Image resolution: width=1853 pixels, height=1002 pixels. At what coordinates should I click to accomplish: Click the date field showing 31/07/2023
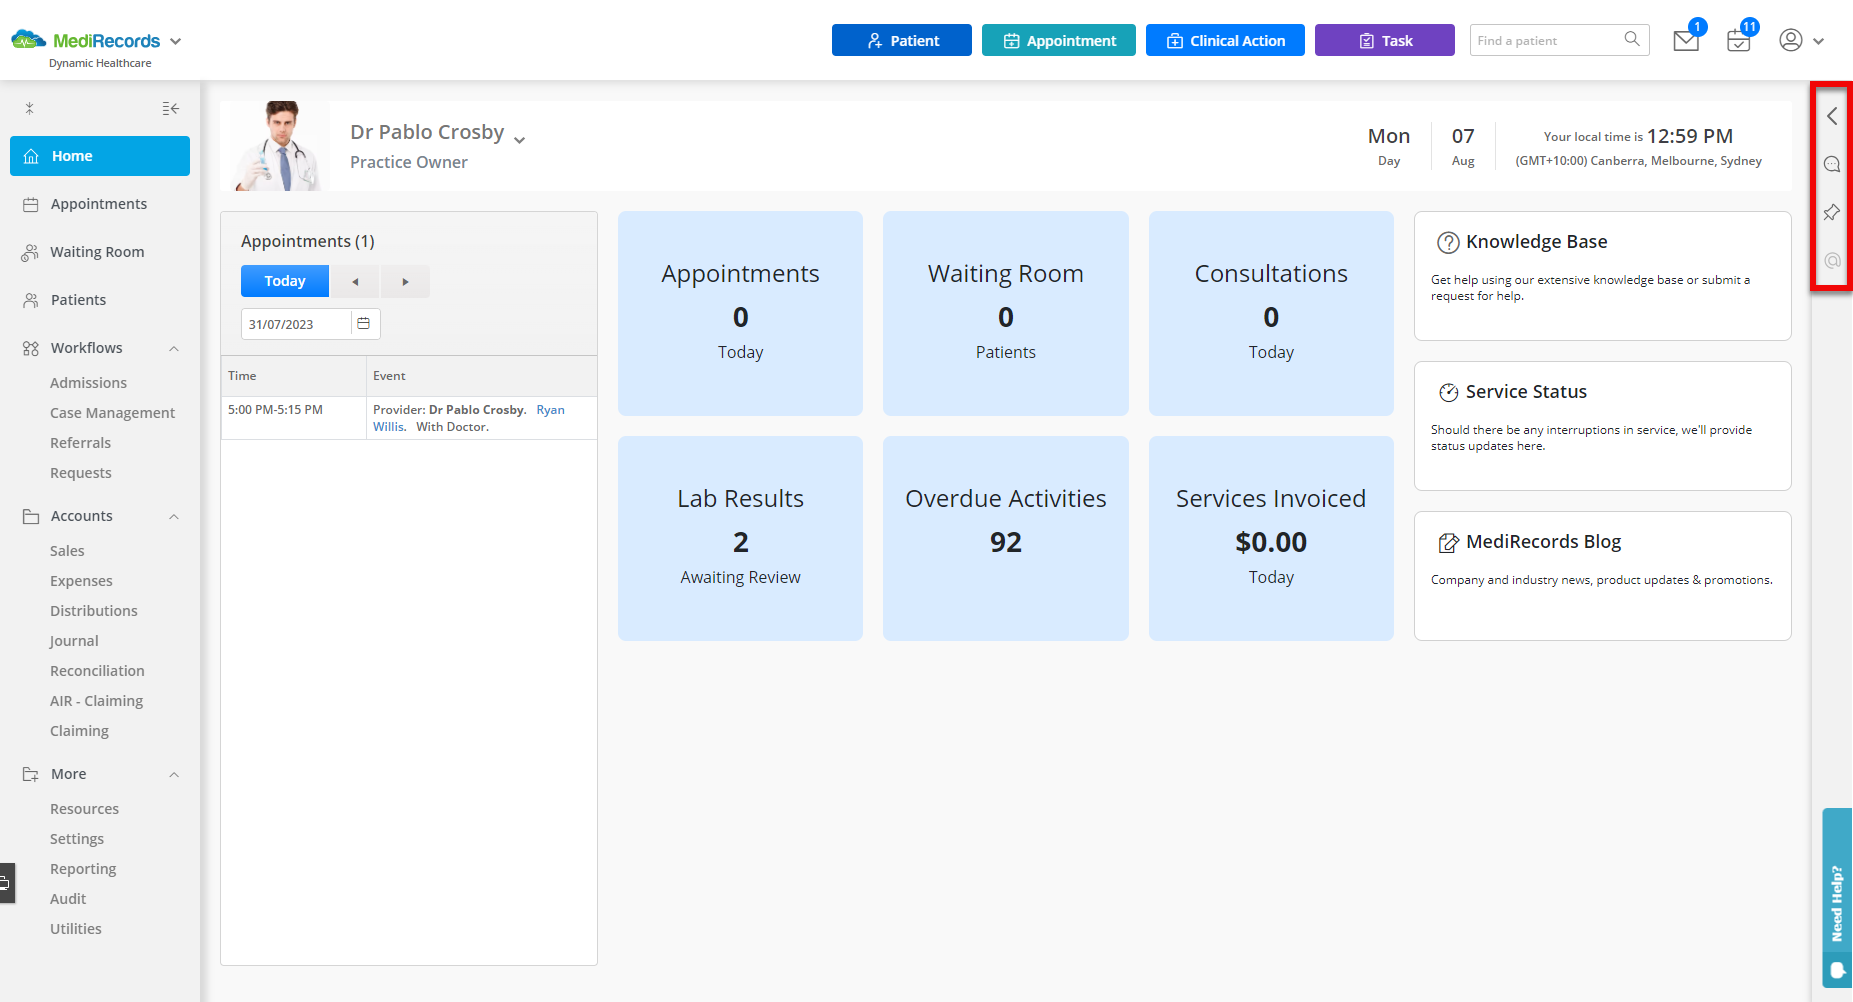[296, 324]
